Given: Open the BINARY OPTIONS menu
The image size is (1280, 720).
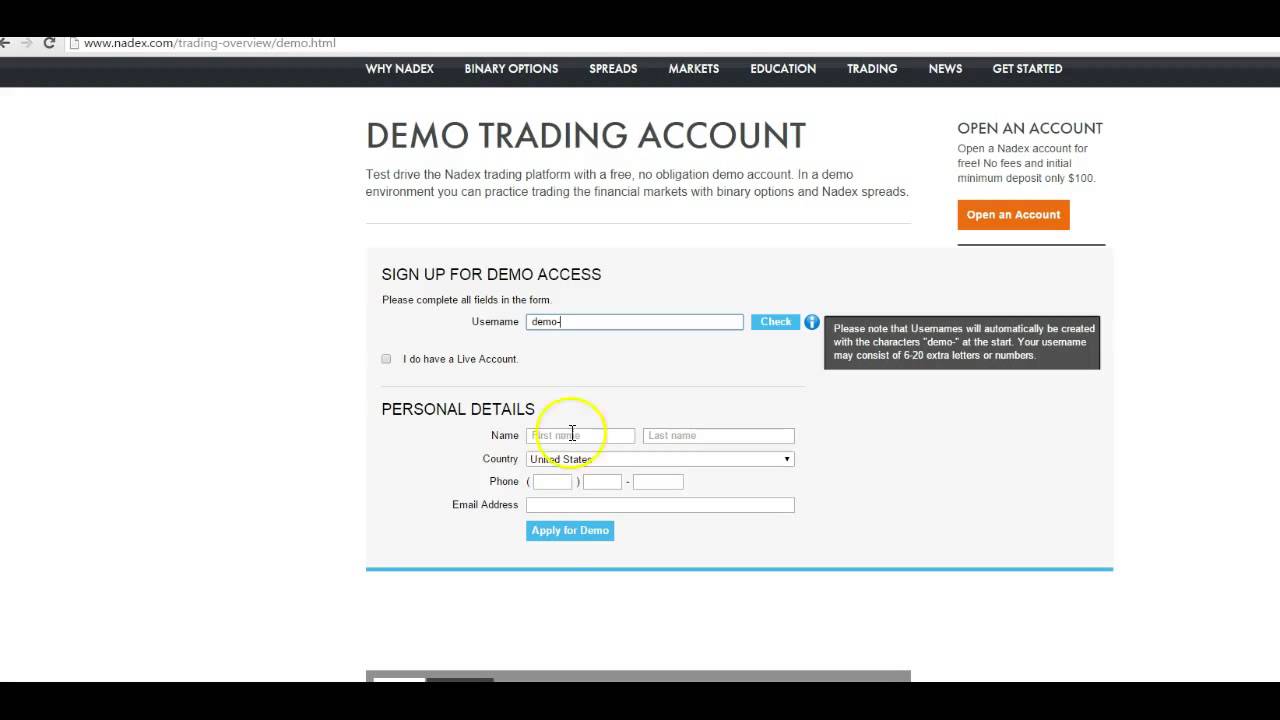Looking at the screenshot, I should pos(511,69).
